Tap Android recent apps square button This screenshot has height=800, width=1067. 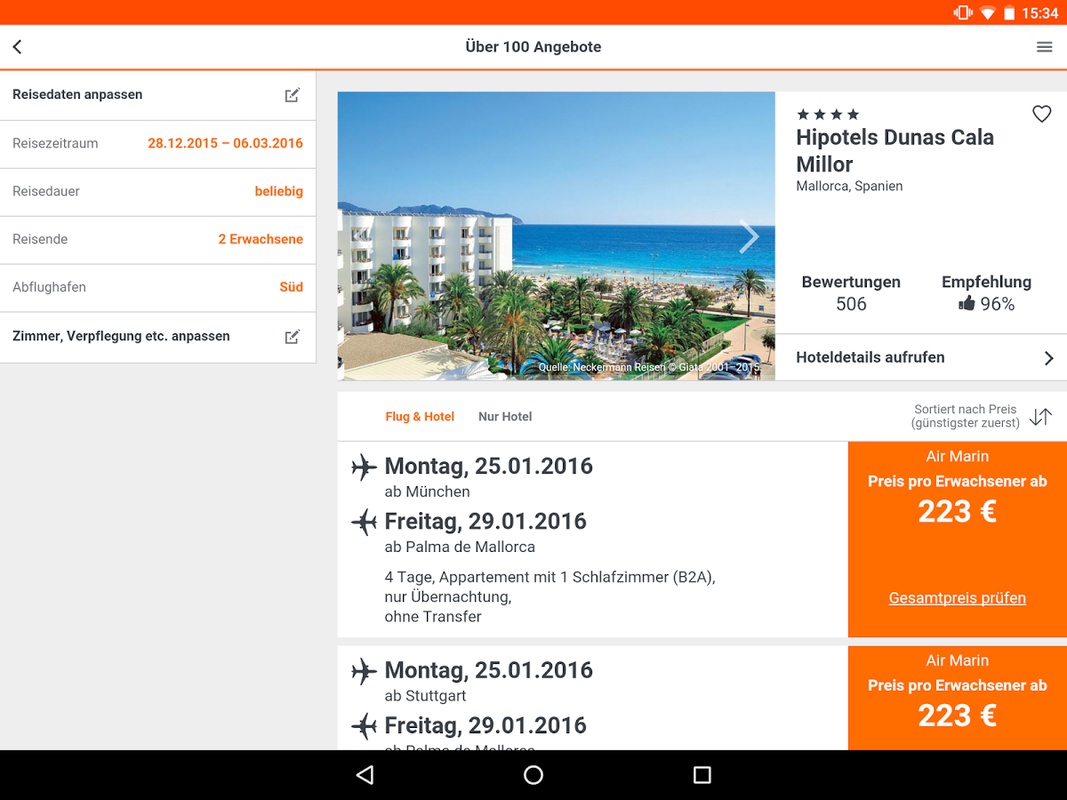[702, 775]
